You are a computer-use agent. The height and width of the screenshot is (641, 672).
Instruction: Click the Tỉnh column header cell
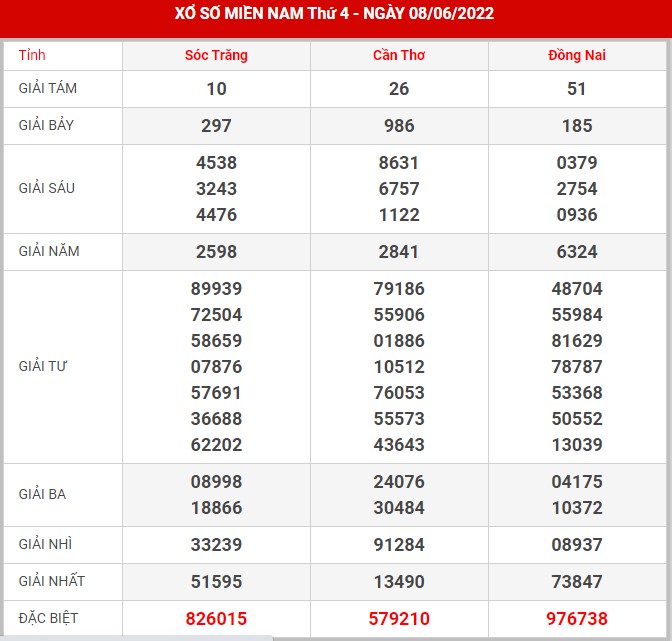pos(33,55)
